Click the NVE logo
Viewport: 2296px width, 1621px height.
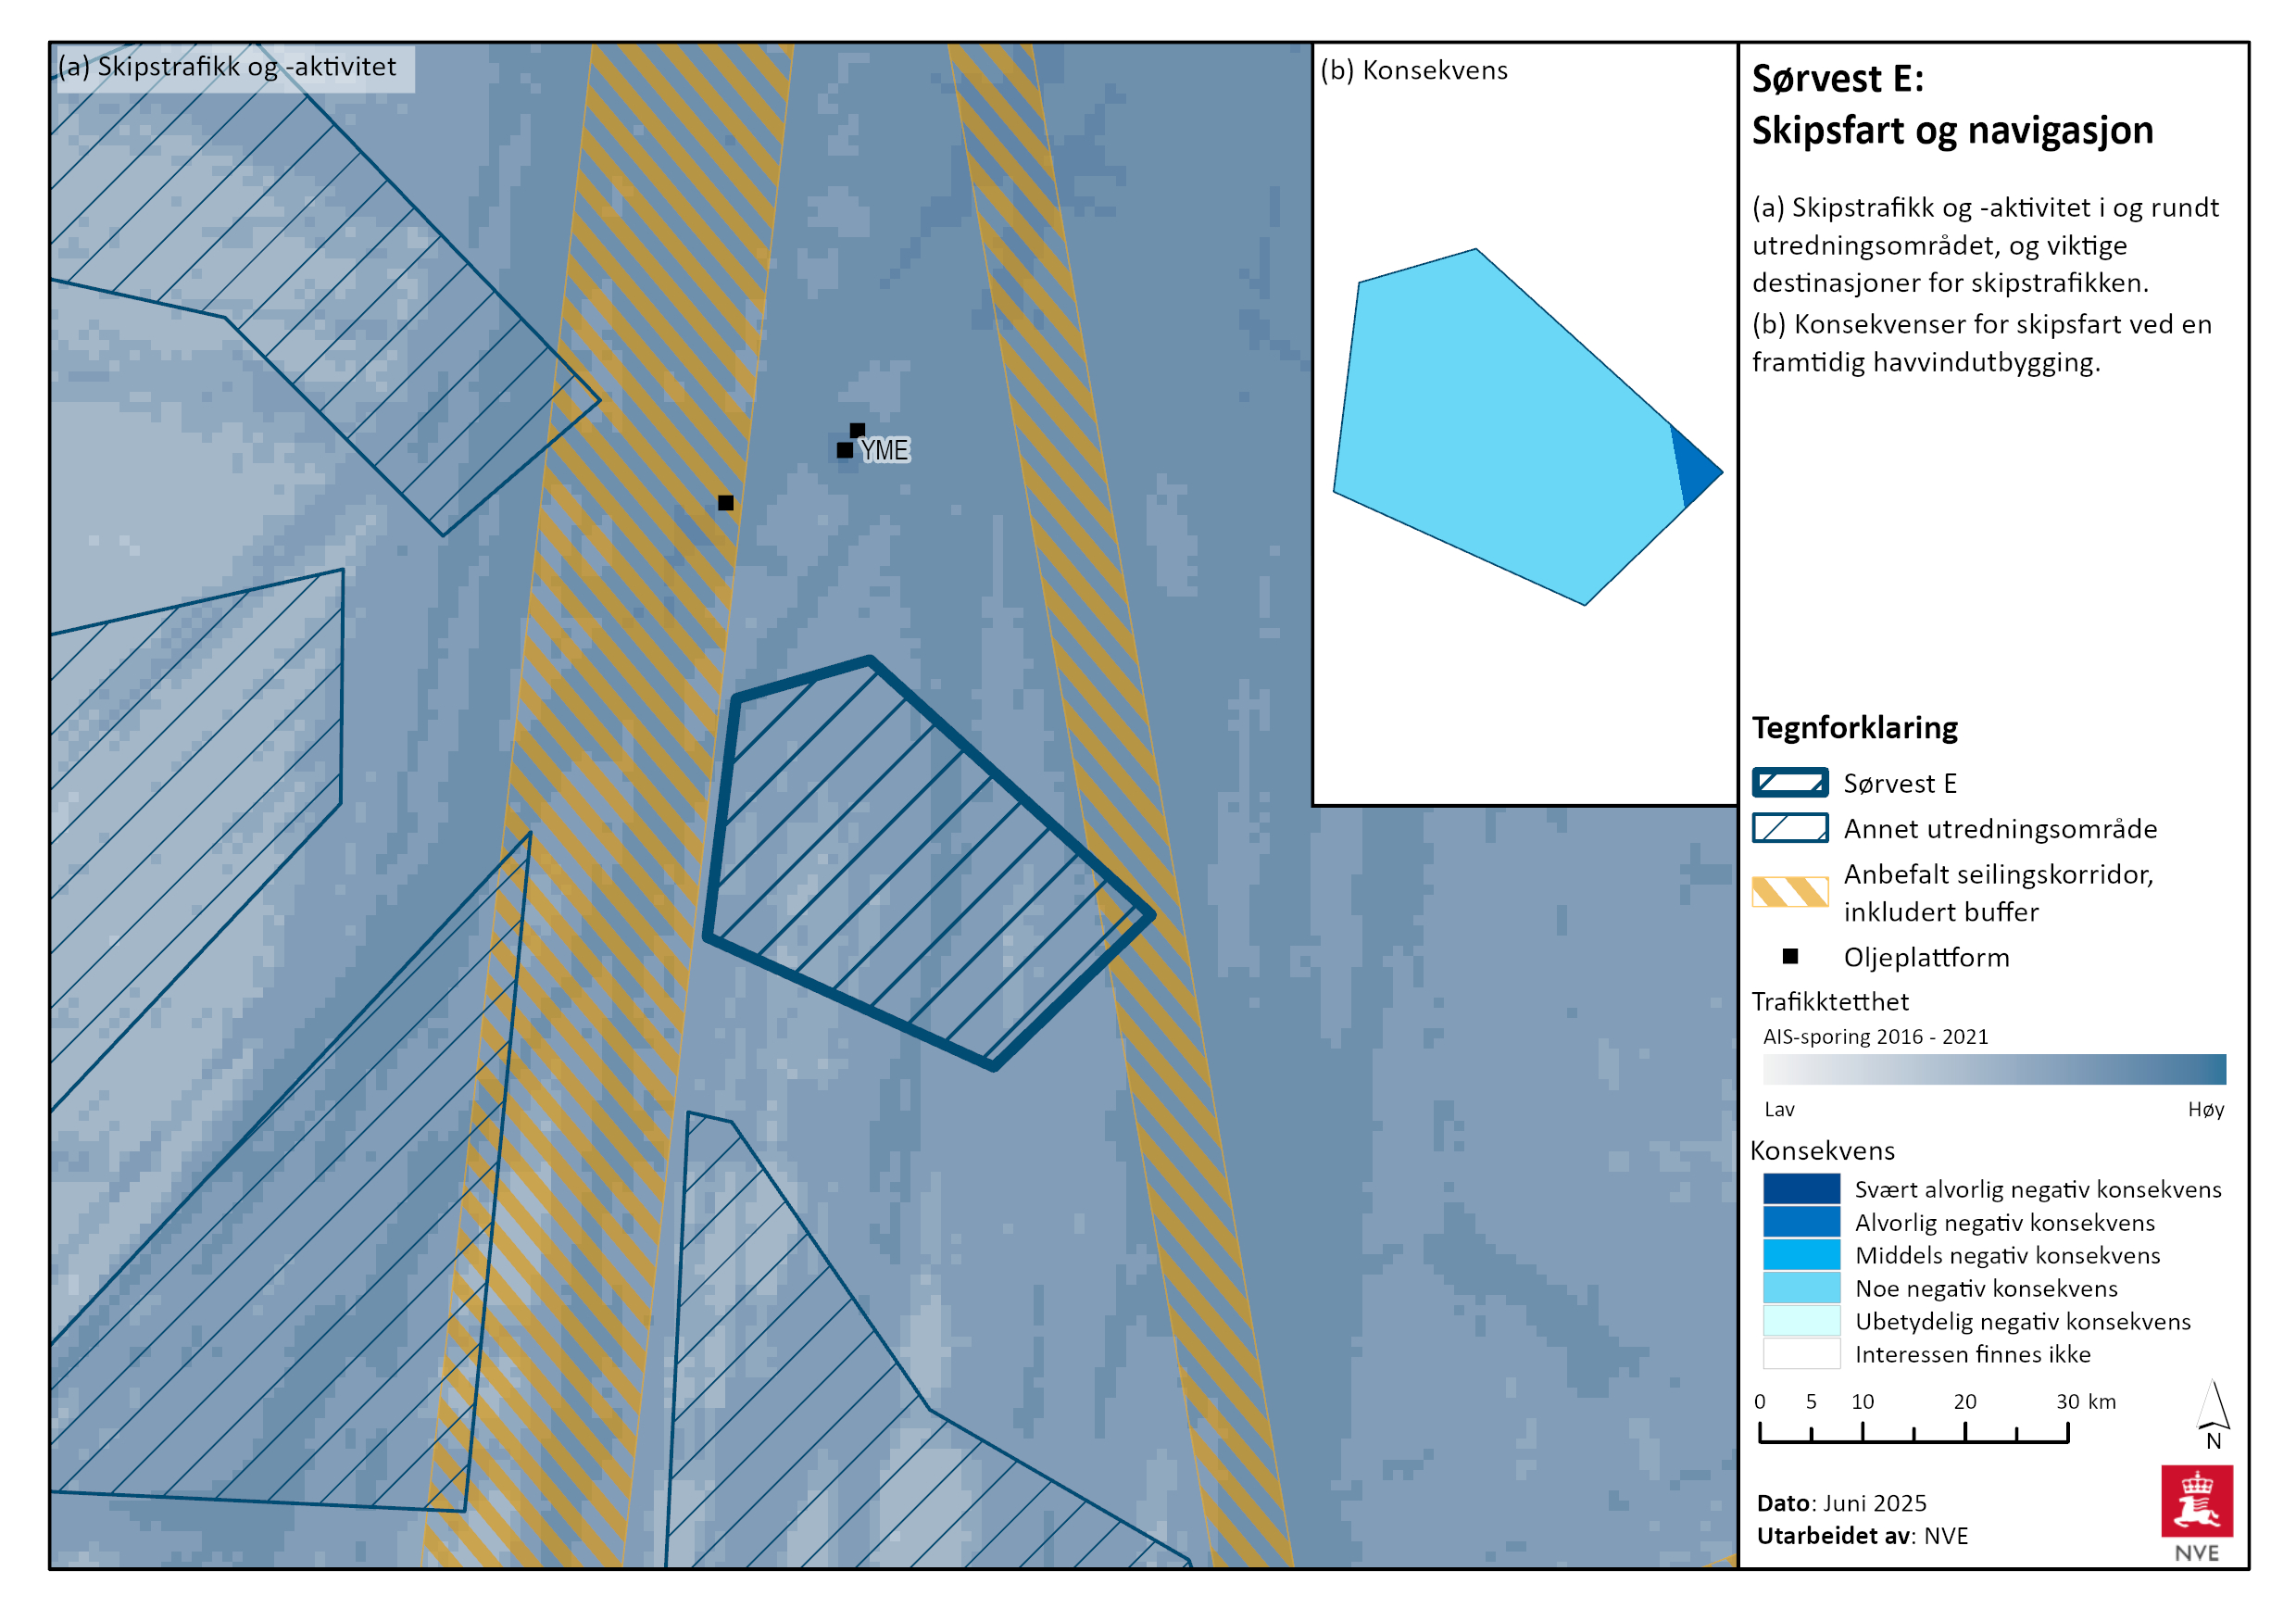pyautogui.click(x=2196, y=1512)
